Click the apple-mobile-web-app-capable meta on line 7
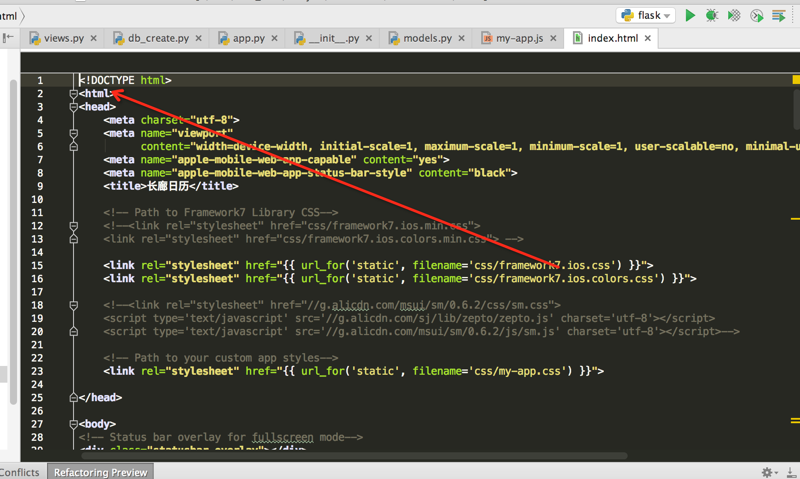This screenshot has width=800, height=479. tap(276, 160)
